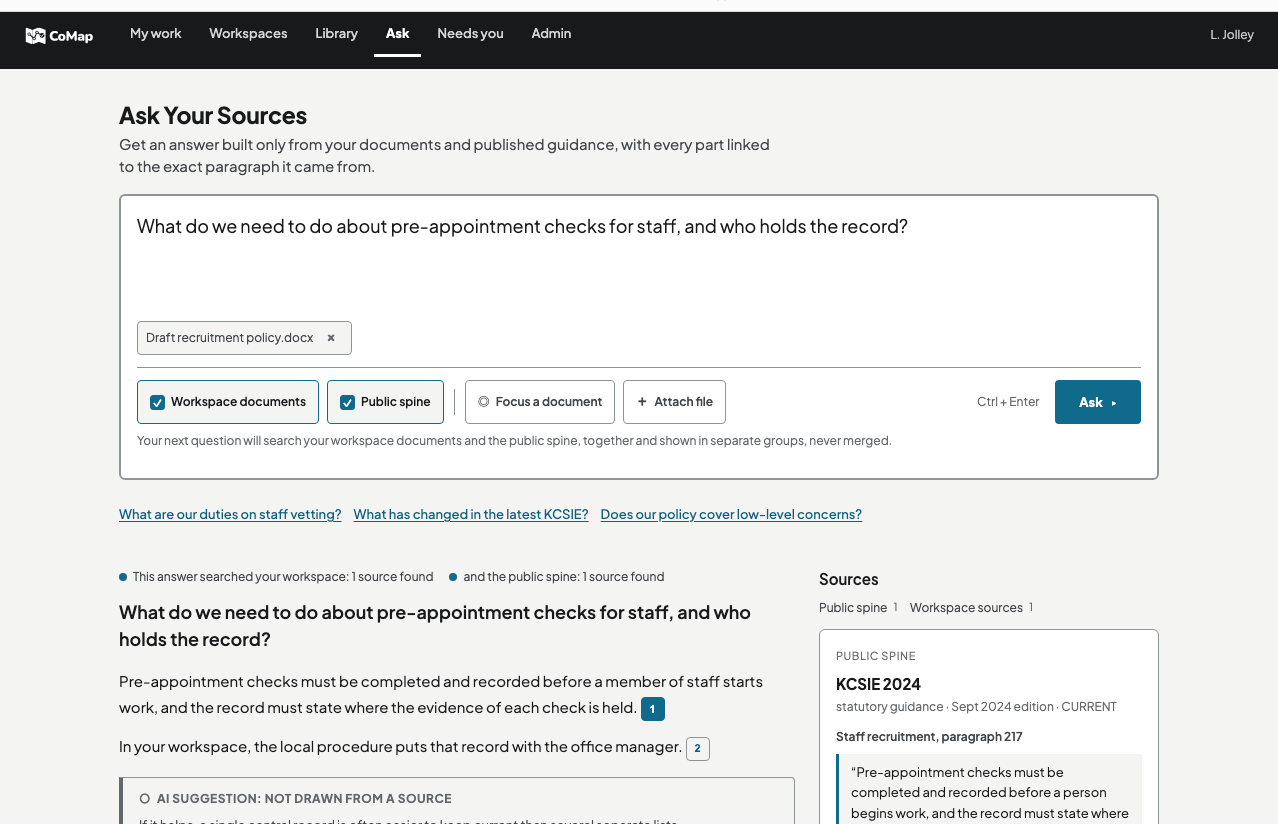The height and width of the screenshot is (824, 1278).
Task: Submit the question with the Ask button
Action: pos(1098,402)
